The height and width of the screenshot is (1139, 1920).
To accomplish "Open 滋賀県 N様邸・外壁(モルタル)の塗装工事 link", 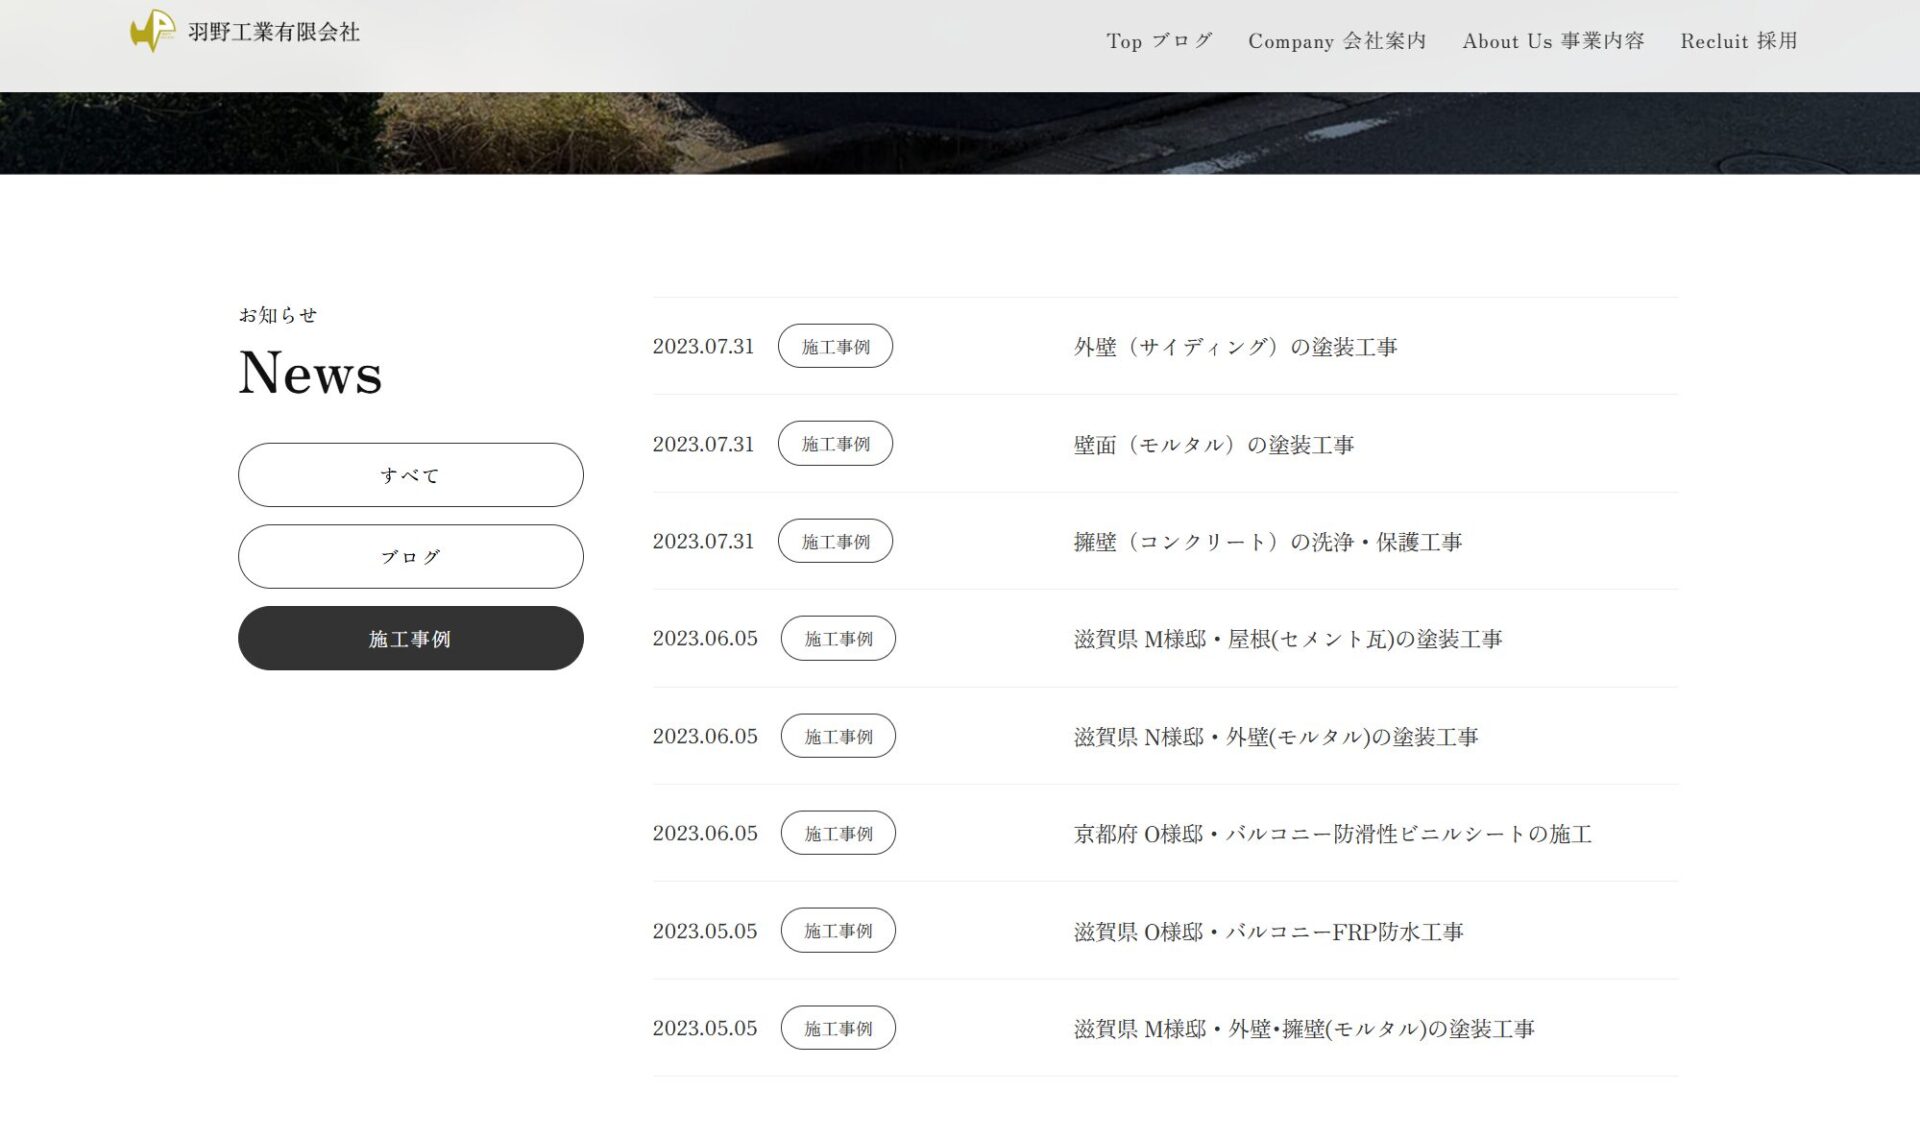I will pos(1275,737).
